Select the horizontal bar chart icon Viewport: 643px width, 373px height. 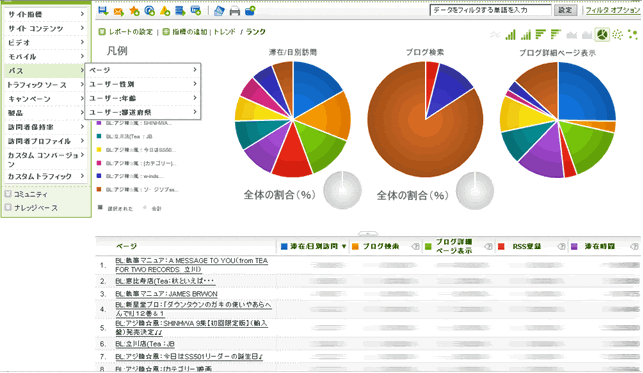tap(540, 35)
